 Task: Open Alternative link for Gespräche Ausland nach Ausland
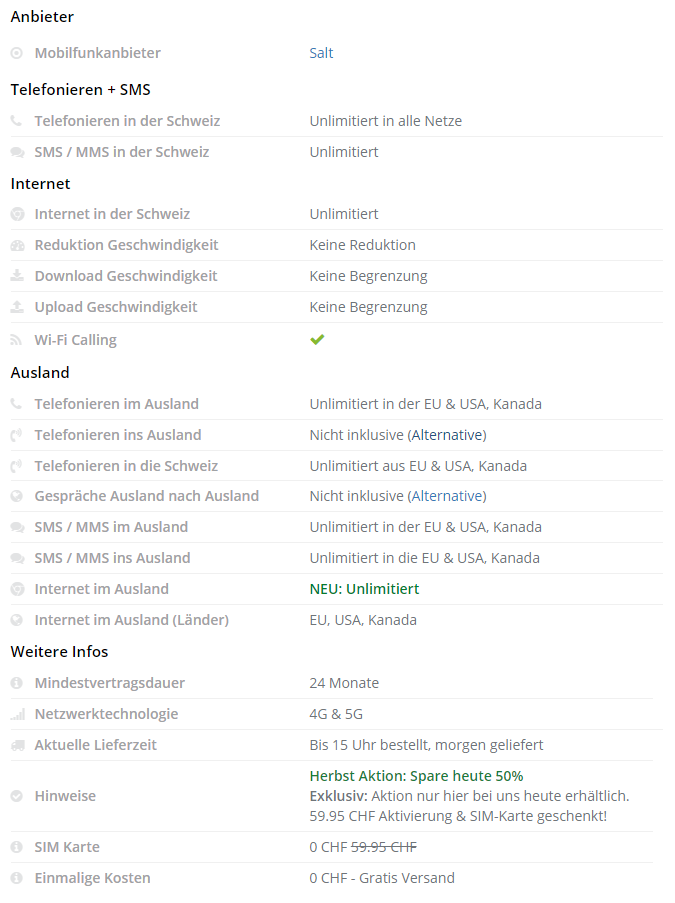coord(447,496)
